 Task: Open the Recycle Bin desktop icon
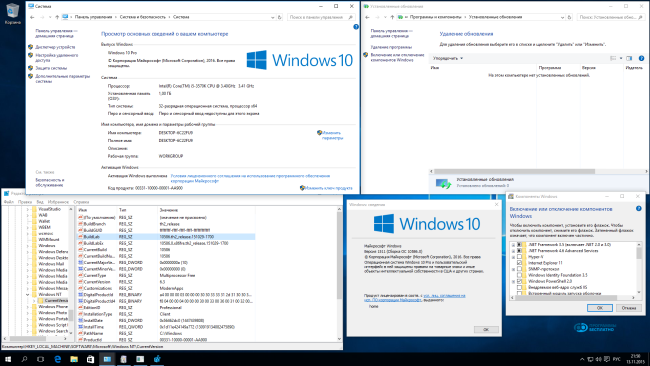(x=12, y=13)
